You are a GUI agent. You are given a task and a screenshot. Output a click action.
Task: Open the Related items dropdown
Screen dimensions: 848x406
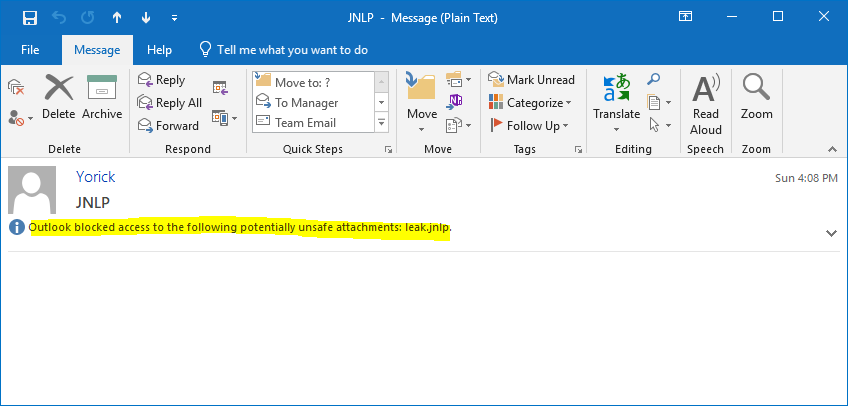(659, 102)
